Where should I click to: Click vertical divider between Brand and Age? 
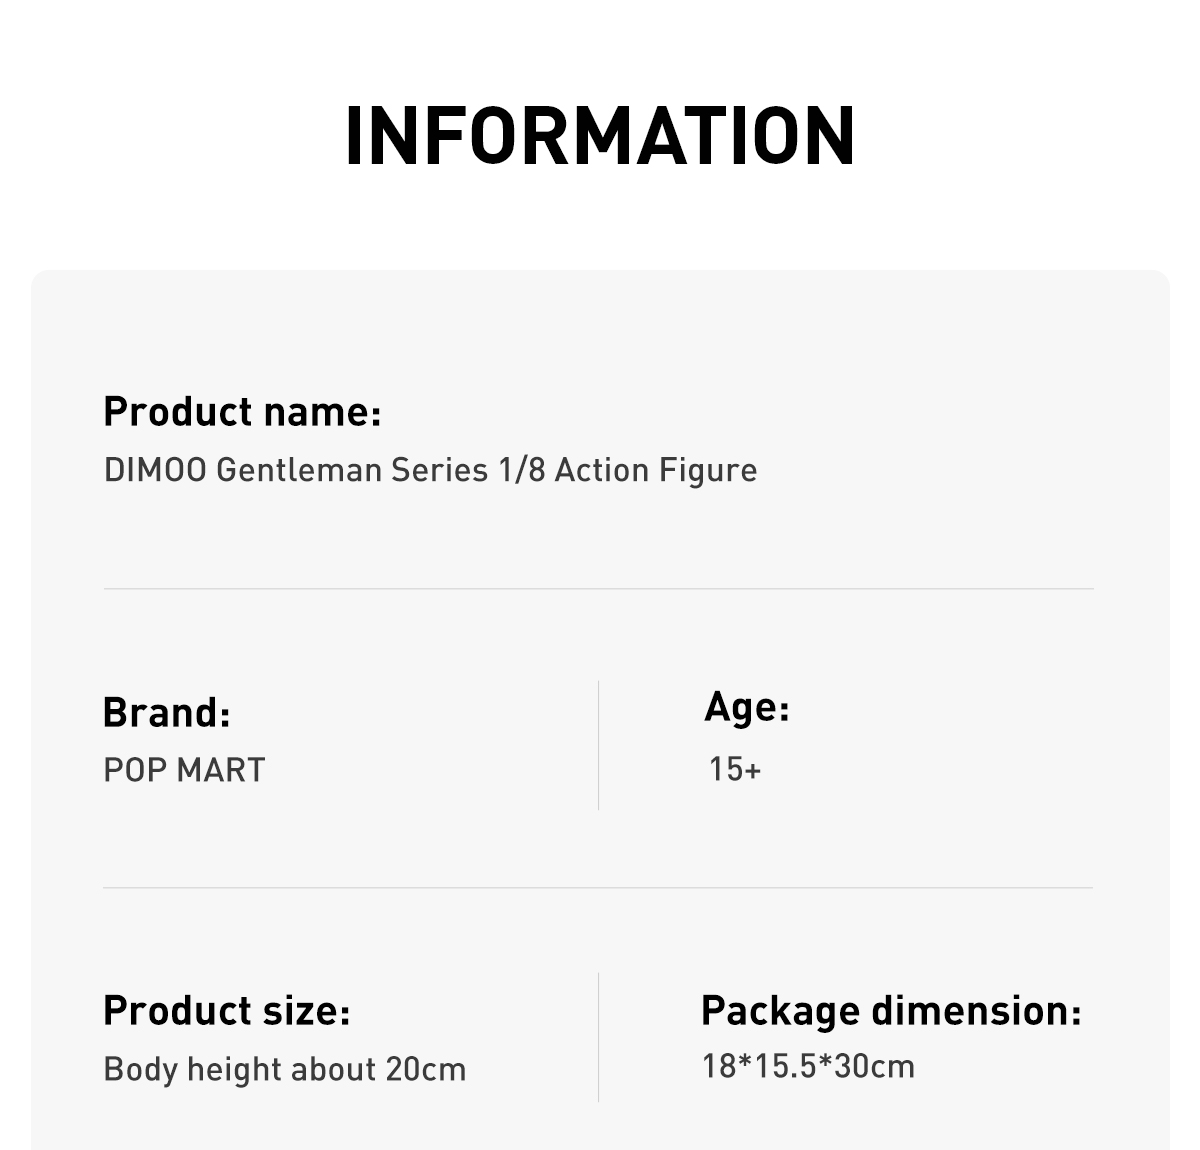pos(598,745)
